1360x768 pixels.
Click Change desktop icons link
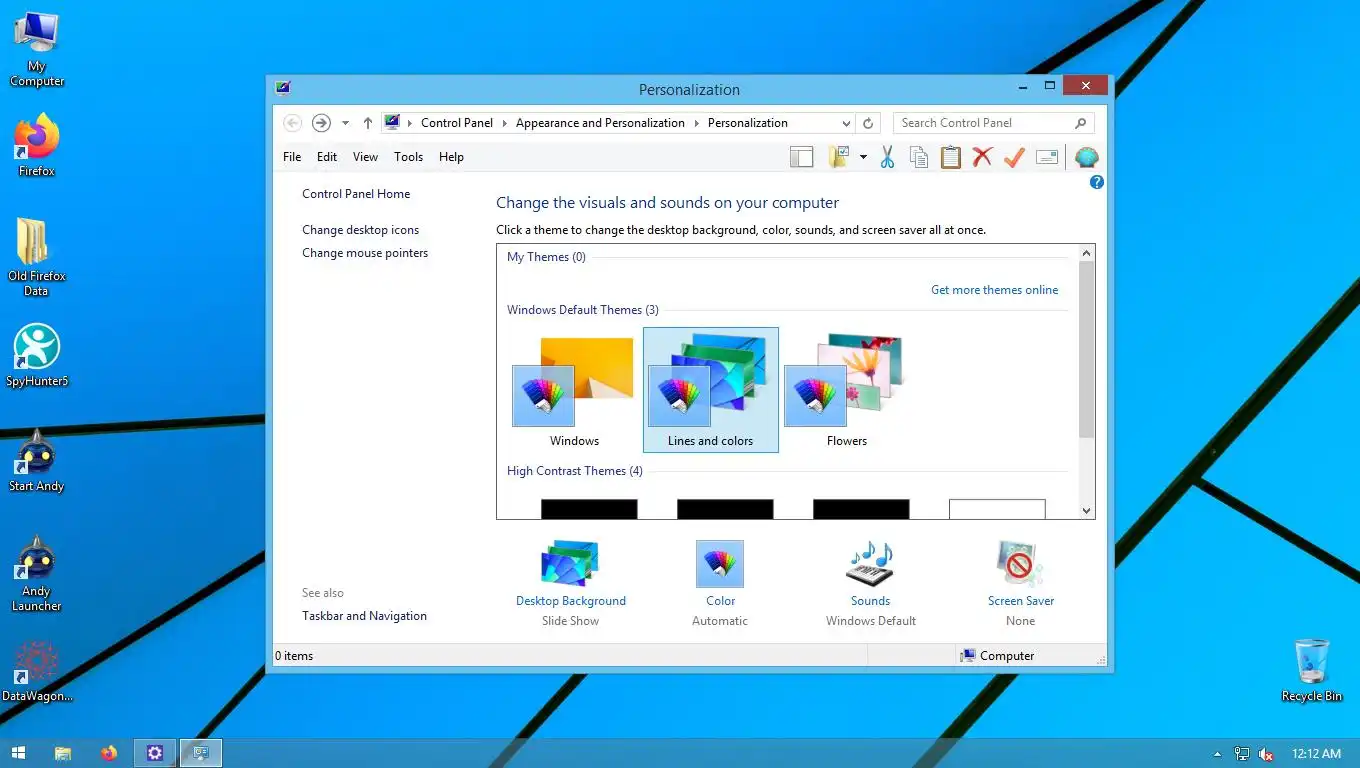(x=361, y=230)
